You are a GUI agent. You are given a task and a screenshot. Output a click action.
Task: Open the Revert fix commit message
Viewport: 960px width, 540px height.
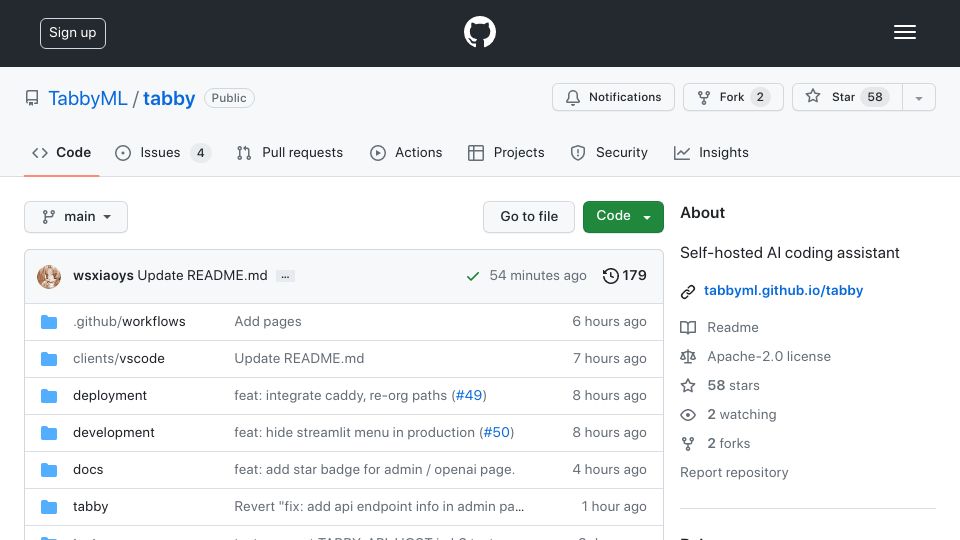(379, 506)
